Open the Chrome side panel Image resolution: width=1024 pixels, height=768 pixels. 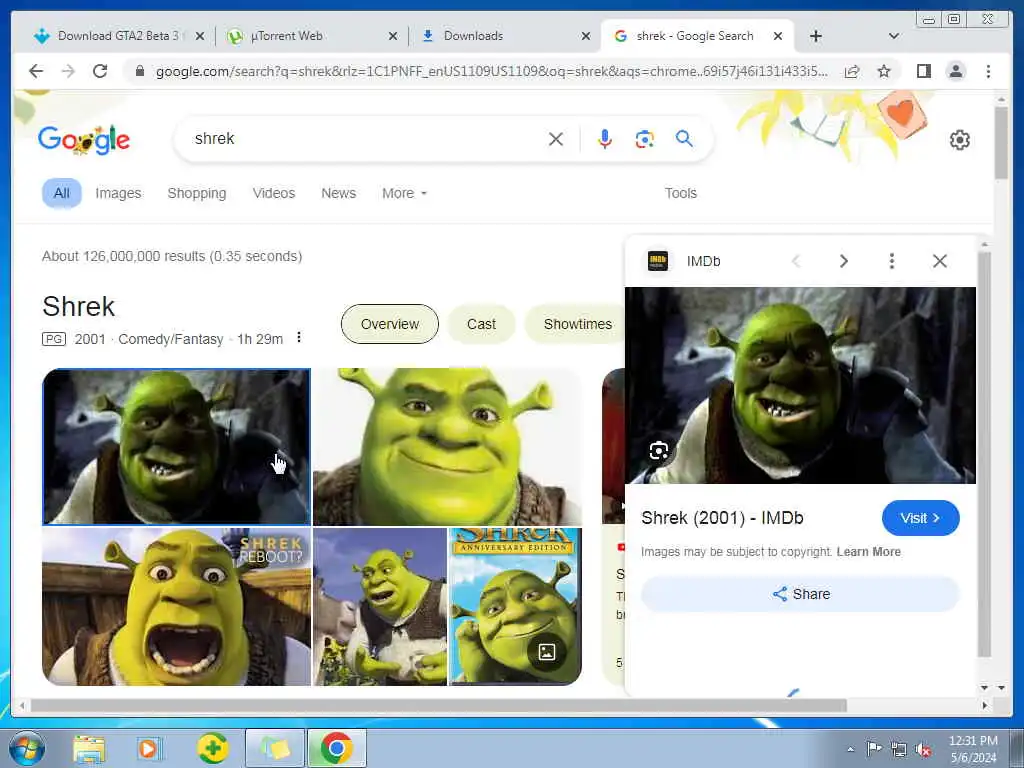tap(923, 71)
